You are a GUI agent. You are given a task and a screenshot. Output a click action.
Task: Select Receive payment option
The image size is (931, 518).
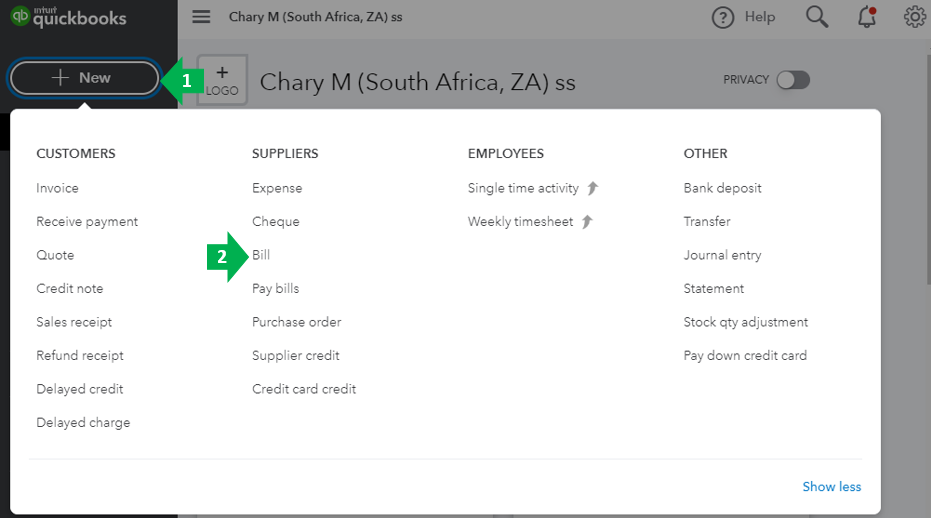pyautogui.click(x=87, y=222)
